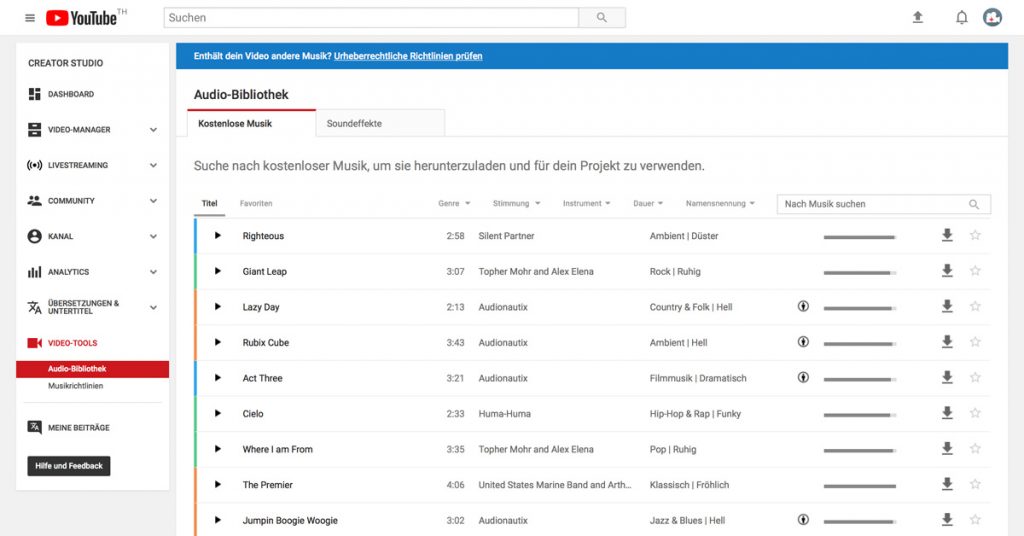Image resolution: width=1024 pixels, height=536 pixels.
Task: Play the track Where I am From
Action: tap(217, 449)
